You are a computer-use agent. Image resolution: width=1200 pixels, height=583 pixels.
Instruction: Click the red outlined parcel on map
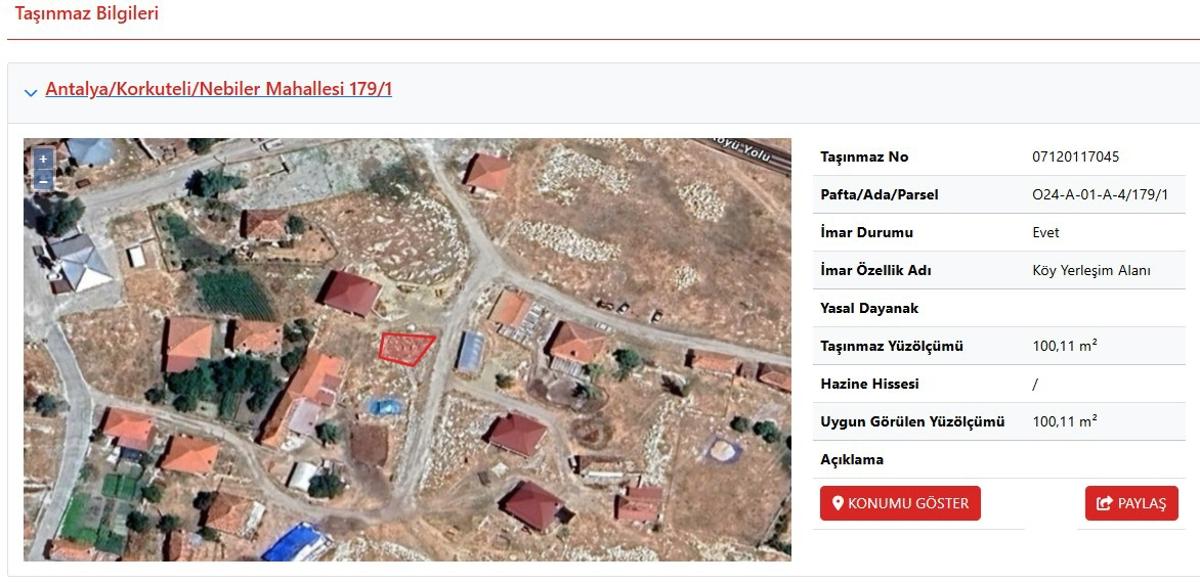pos(405,347)
